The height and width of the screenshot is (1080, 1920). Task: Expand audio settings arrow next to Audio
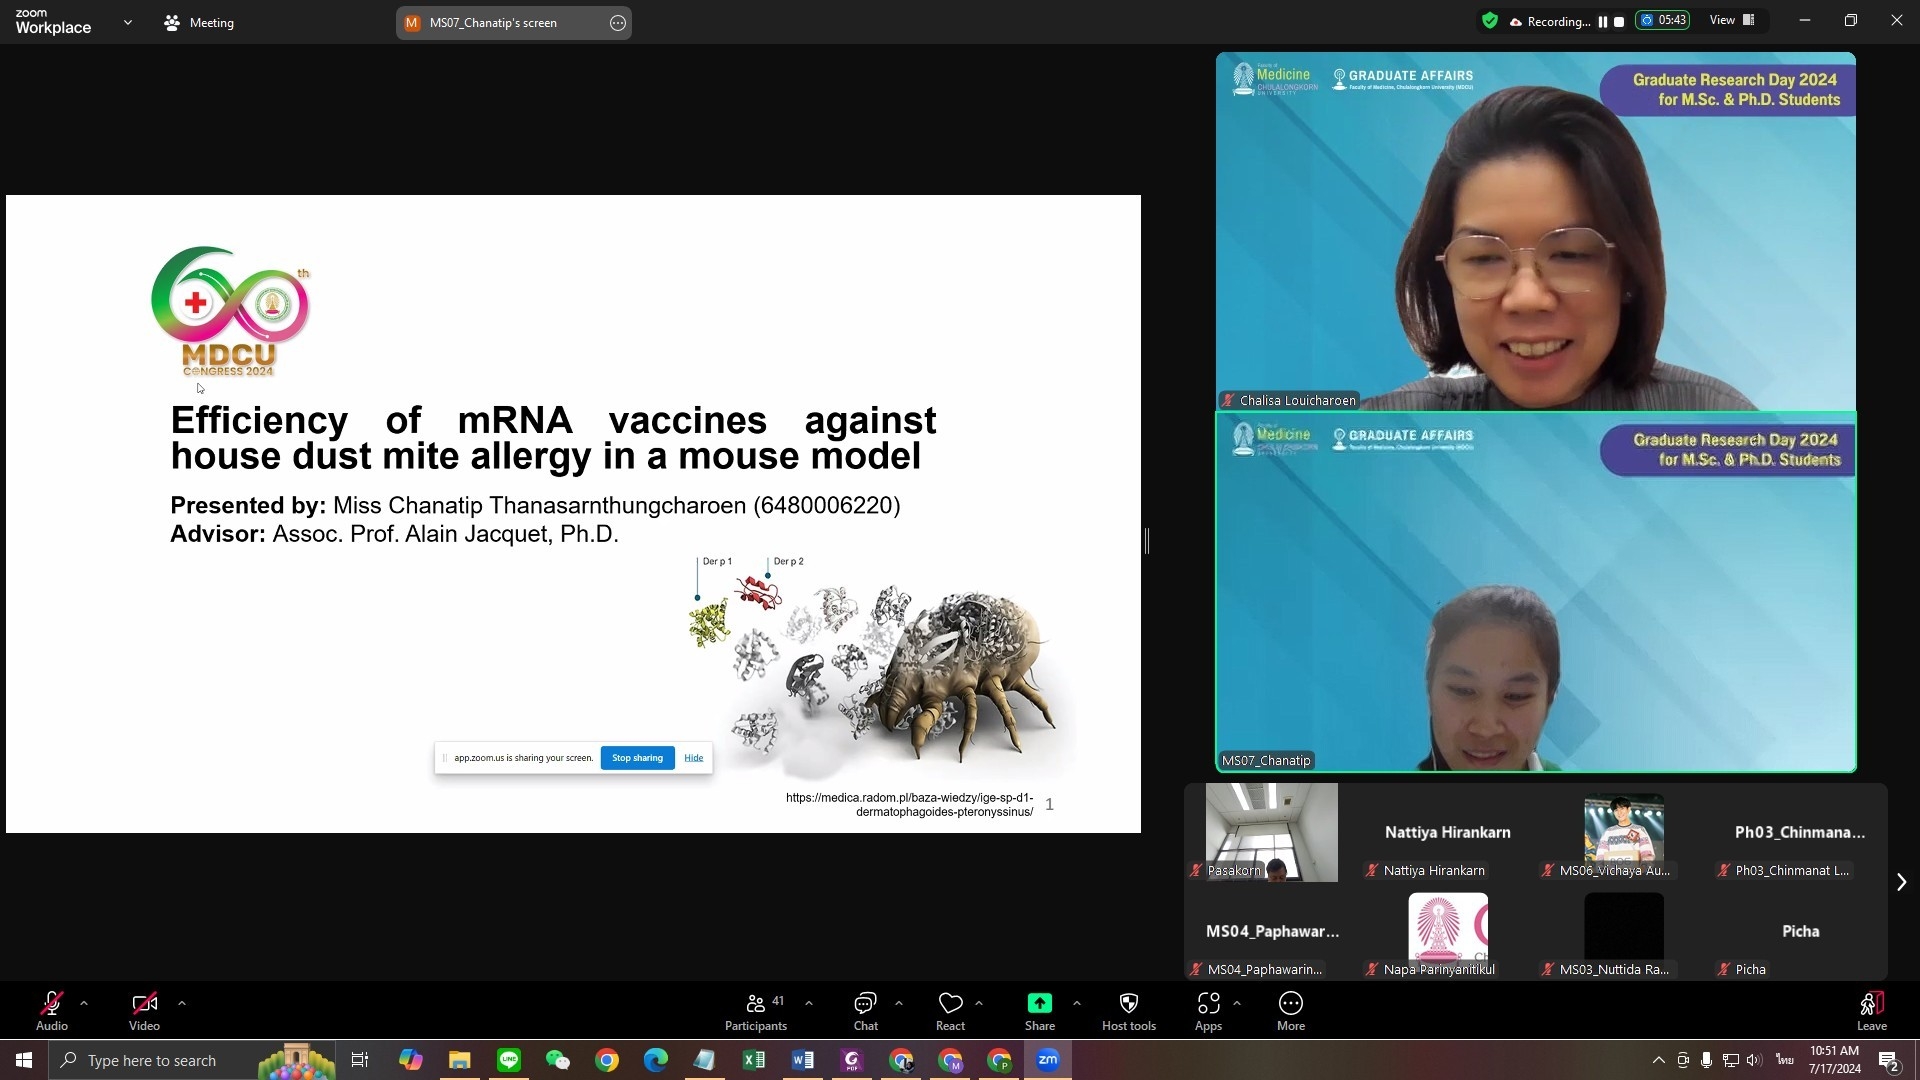pos(84,1002)
